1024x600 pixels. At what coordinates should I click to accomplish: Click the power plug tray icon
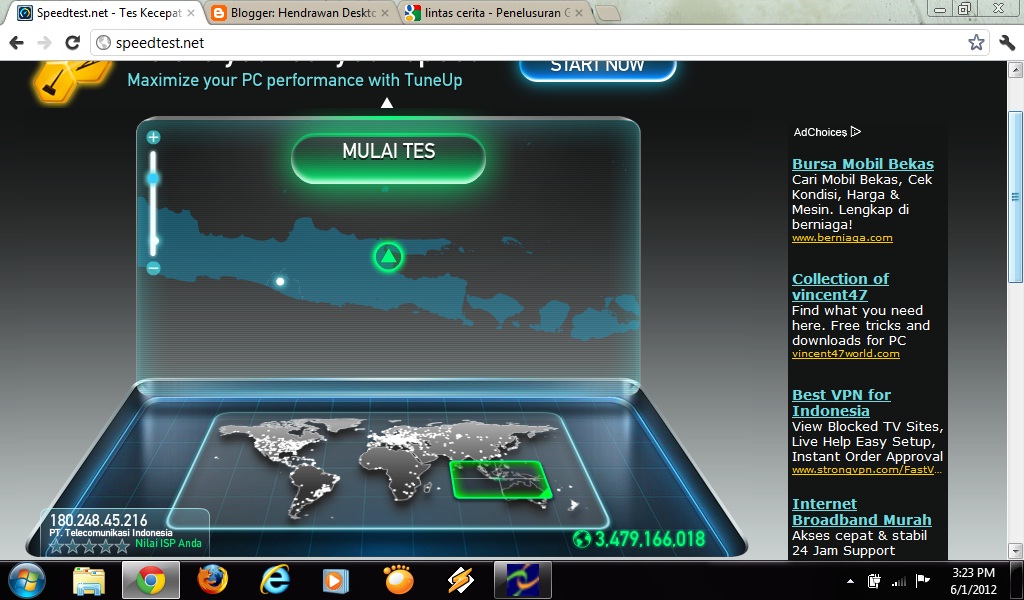(874, 580)
